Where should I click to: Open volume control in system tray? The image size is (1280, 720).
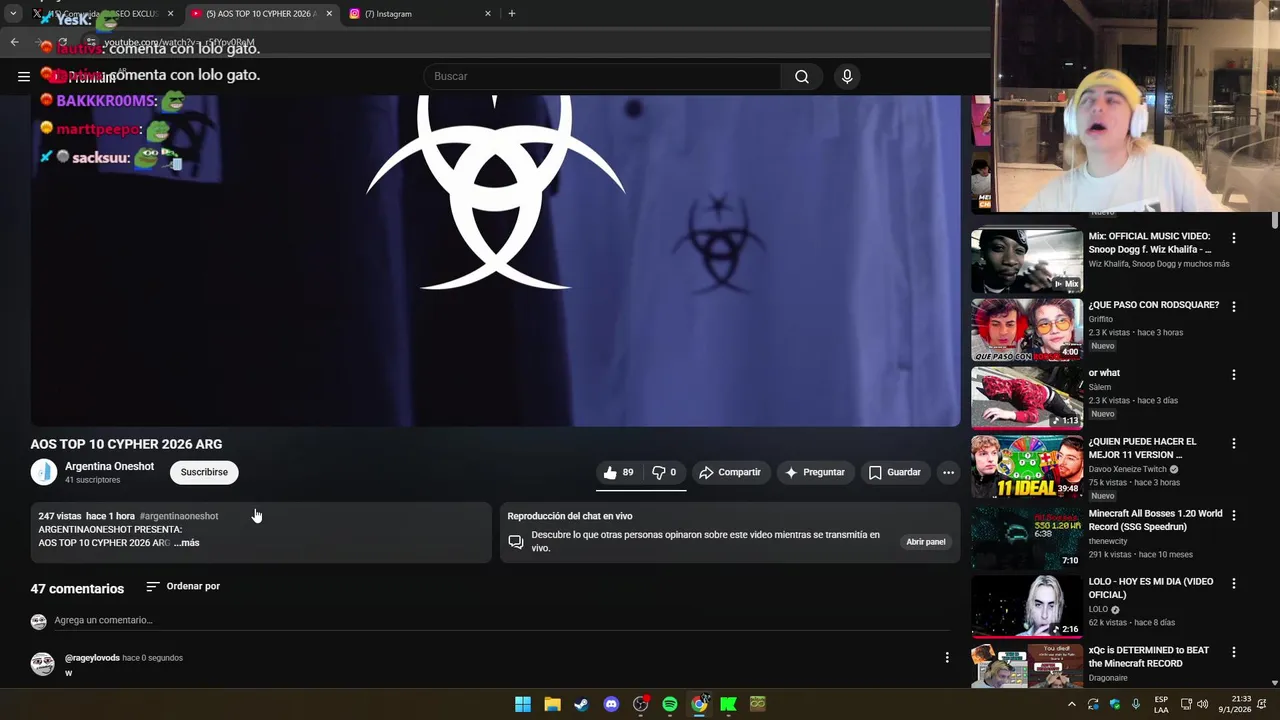(x=1202, y=704)
